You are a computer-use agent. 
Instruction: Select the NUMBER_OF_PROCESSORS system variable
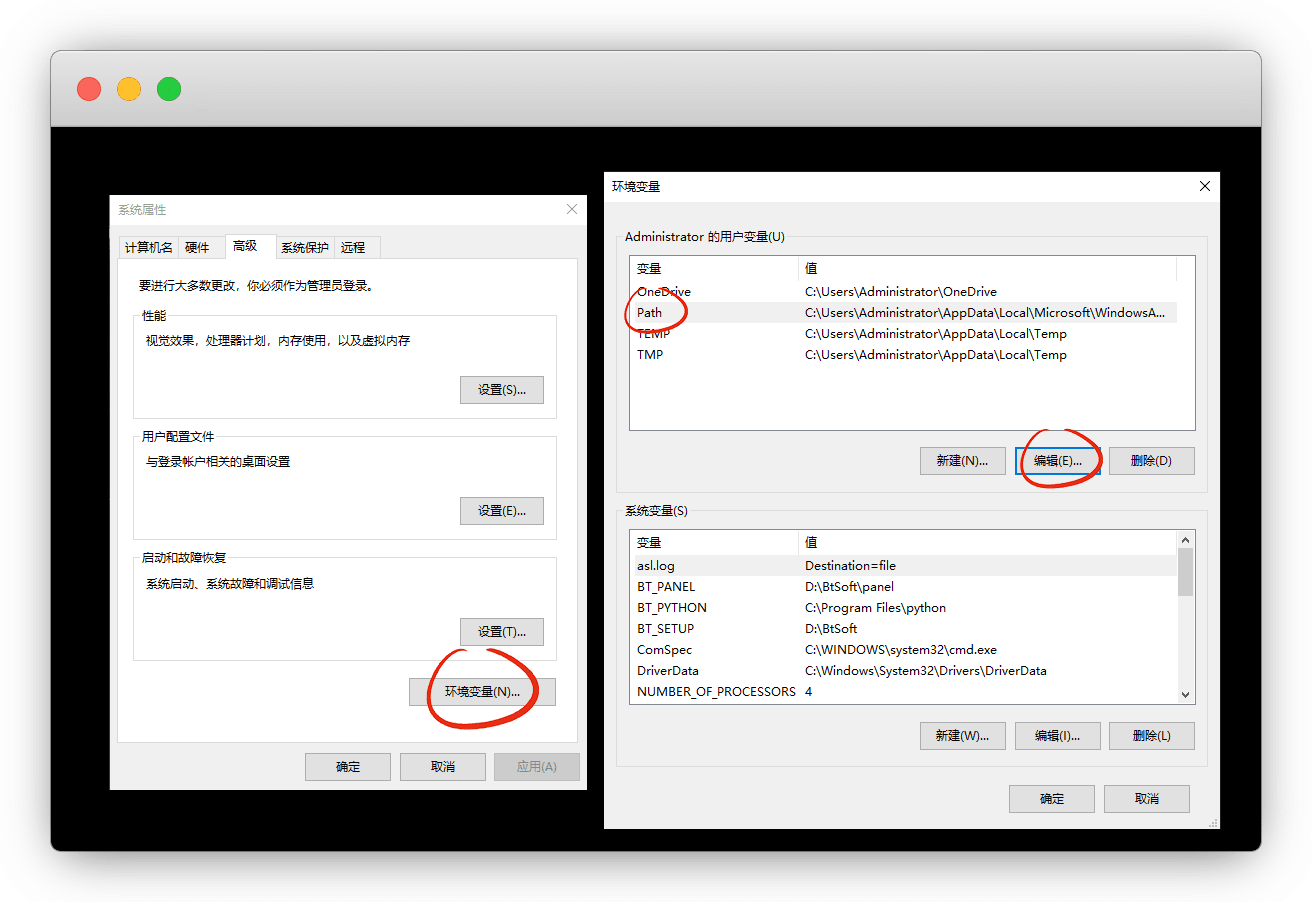[x=903, y=692]
